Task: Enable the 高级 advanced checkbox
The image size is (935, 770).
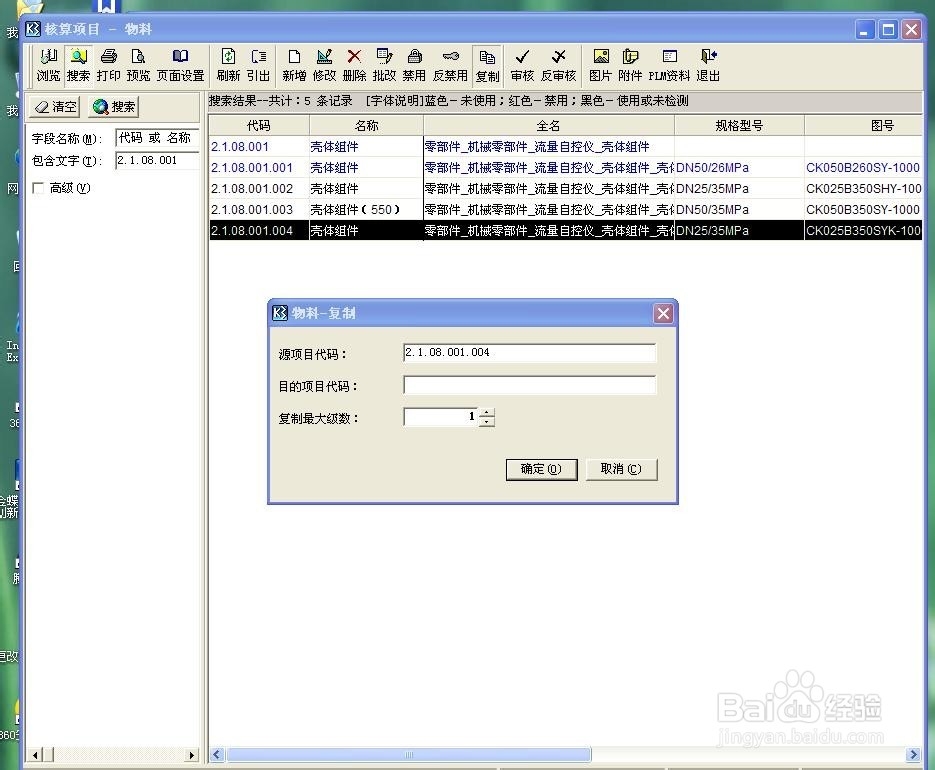Action: tap(38, 188)
